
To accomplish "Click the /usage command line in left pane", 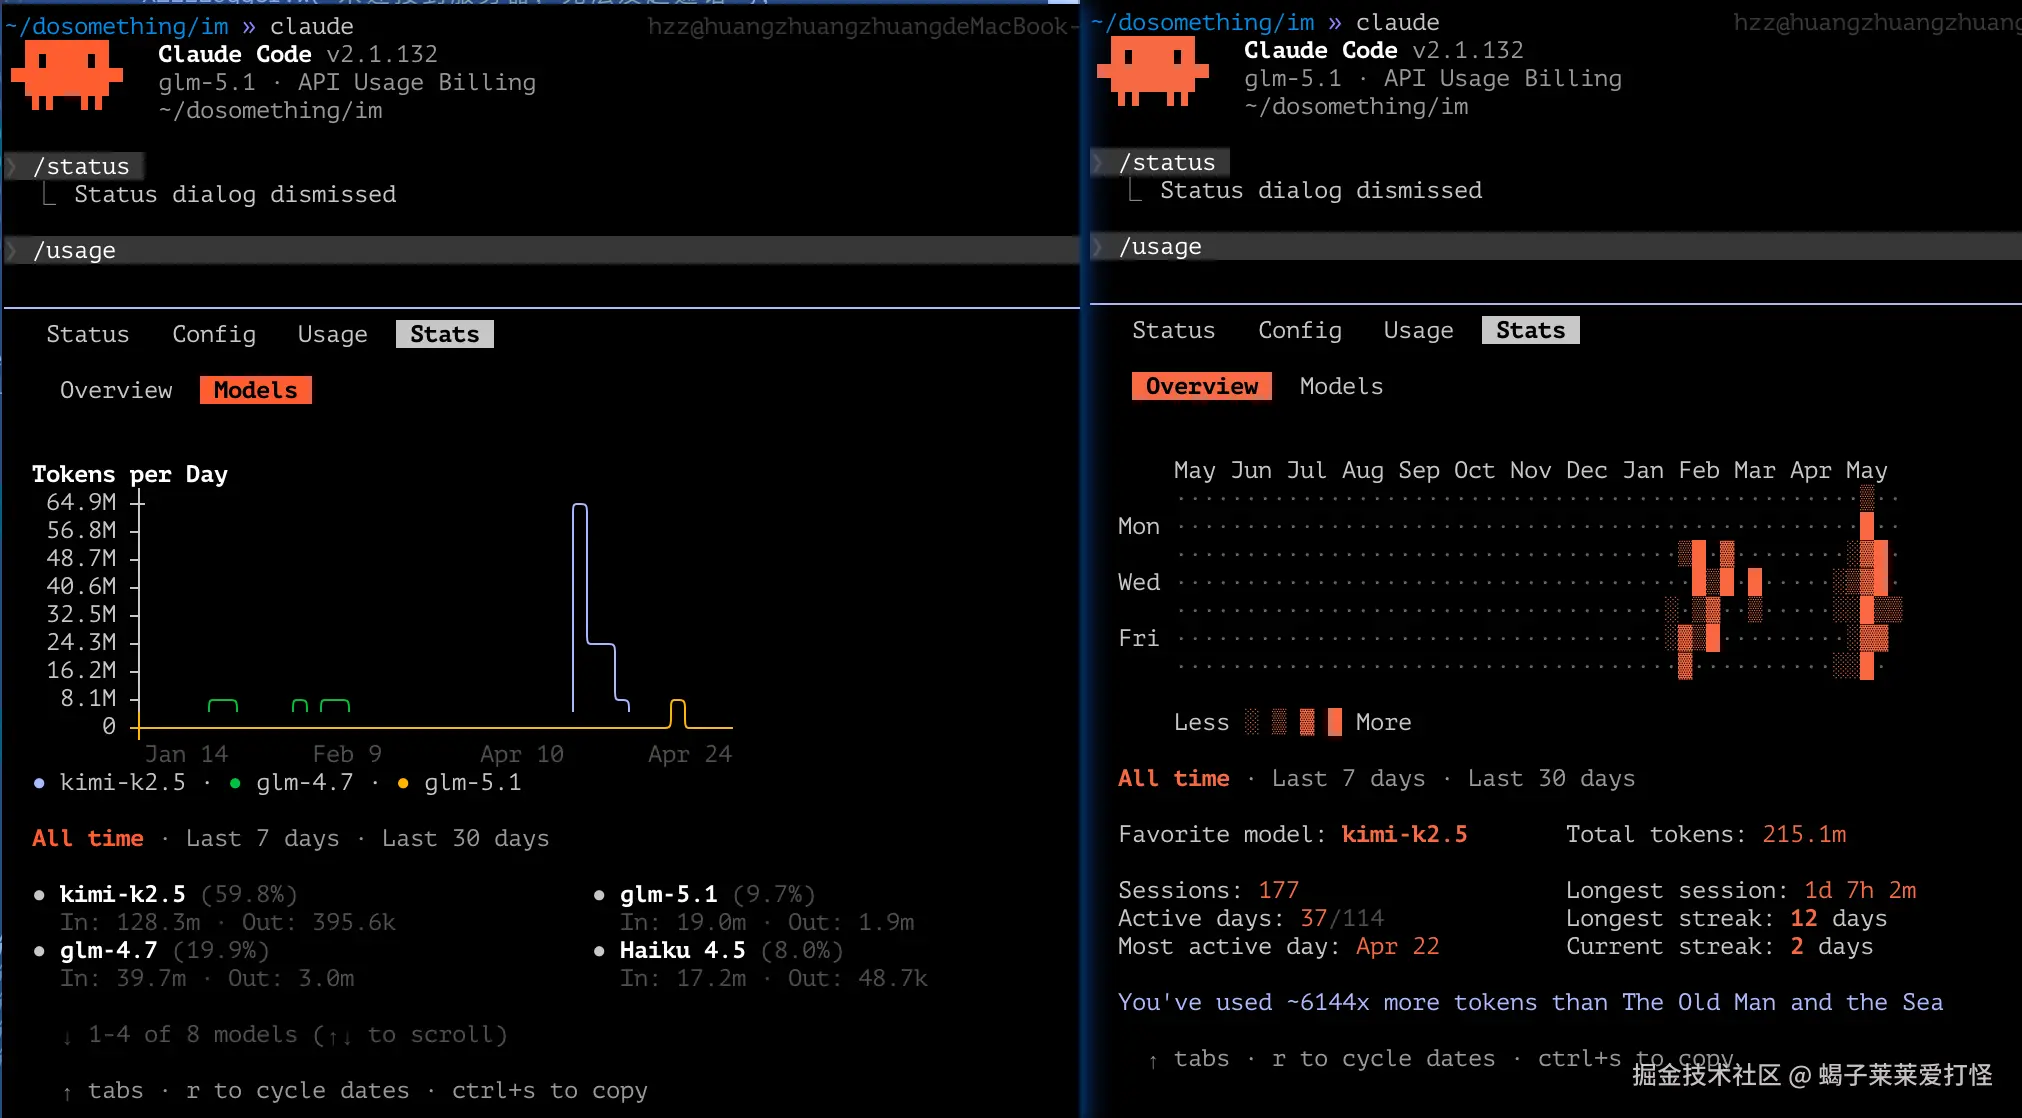I will [540, 250].
